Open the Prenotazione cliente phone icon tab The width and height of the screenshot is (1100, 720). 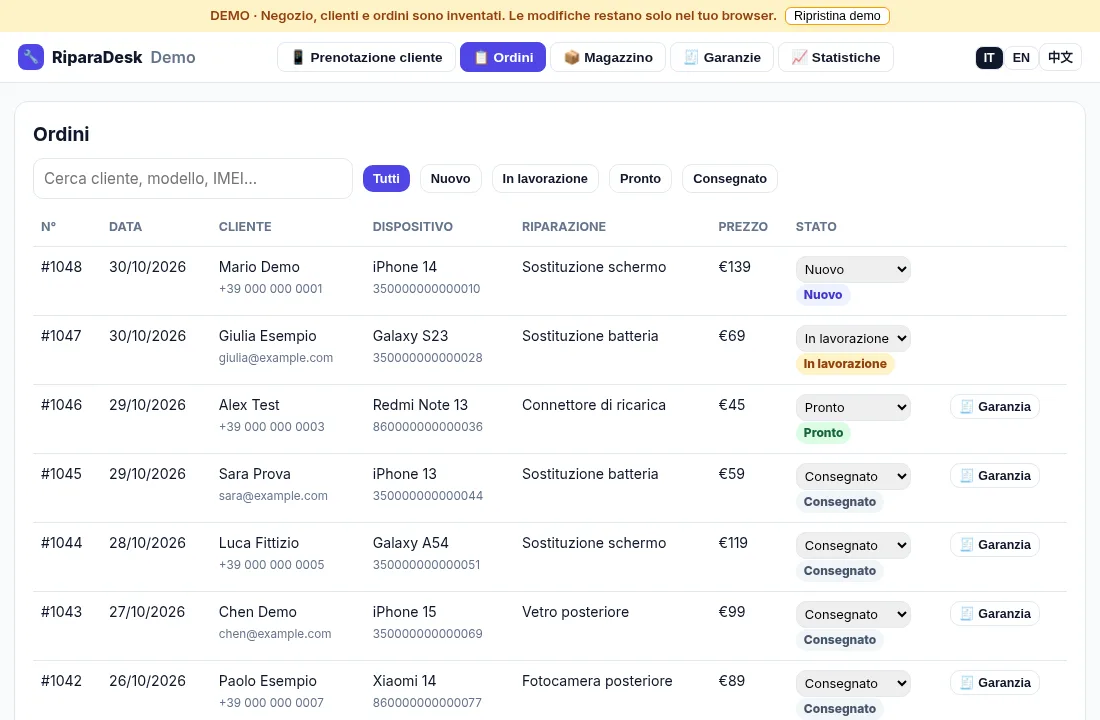click(x=366, y=58)
